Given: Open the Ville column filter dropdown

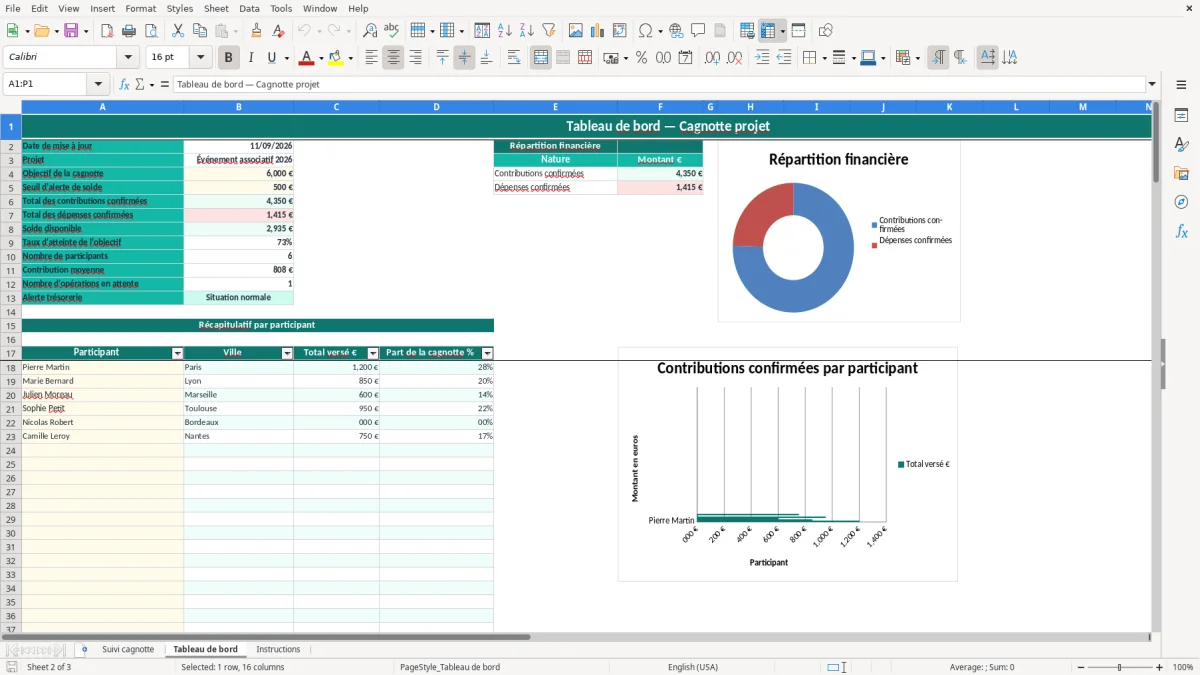Looking at the screenshot, I should [287, 353].
